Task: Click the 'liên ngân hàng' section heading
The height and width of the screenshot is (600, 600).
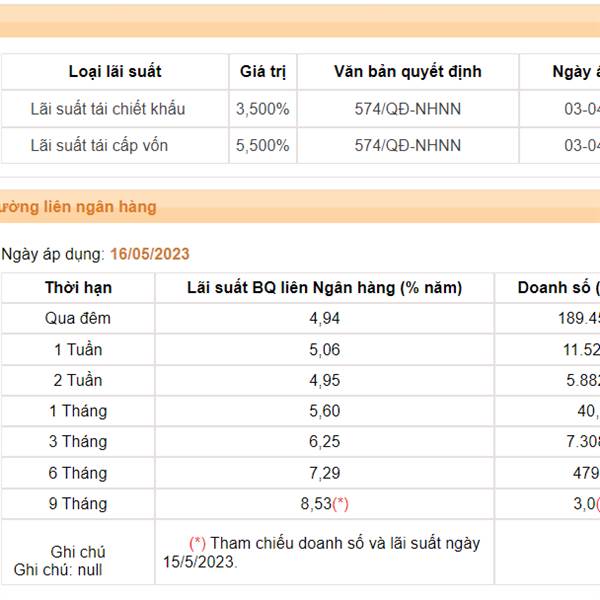Action: coord(78,207)
